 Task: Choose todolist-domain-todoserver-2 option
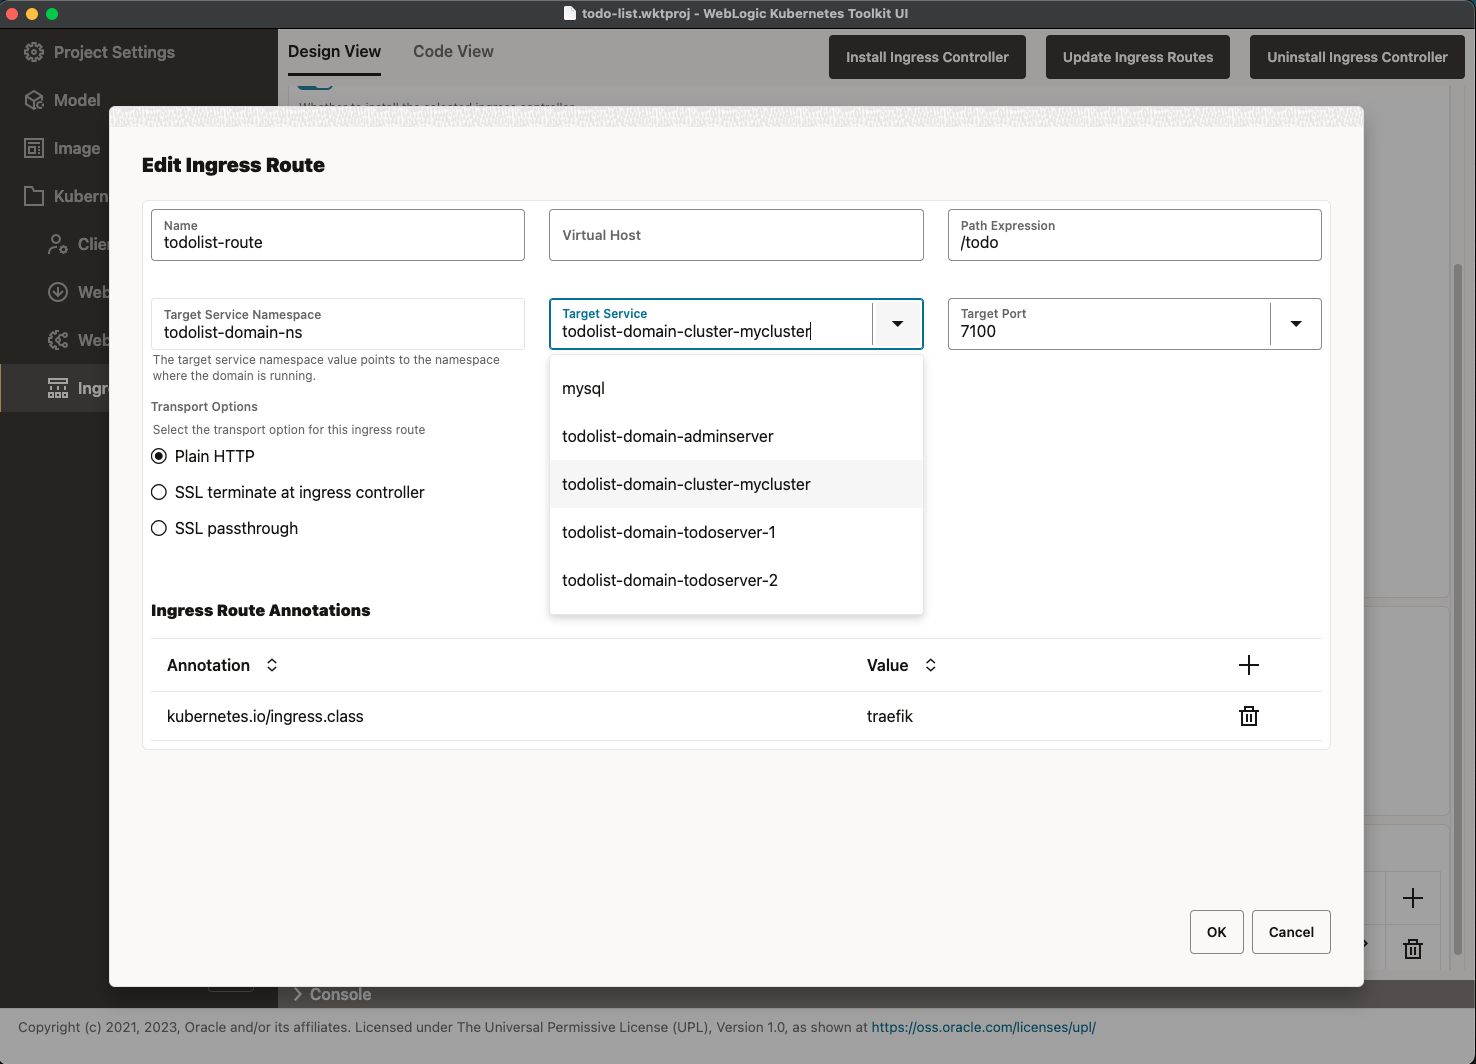(x=736, y=580)
